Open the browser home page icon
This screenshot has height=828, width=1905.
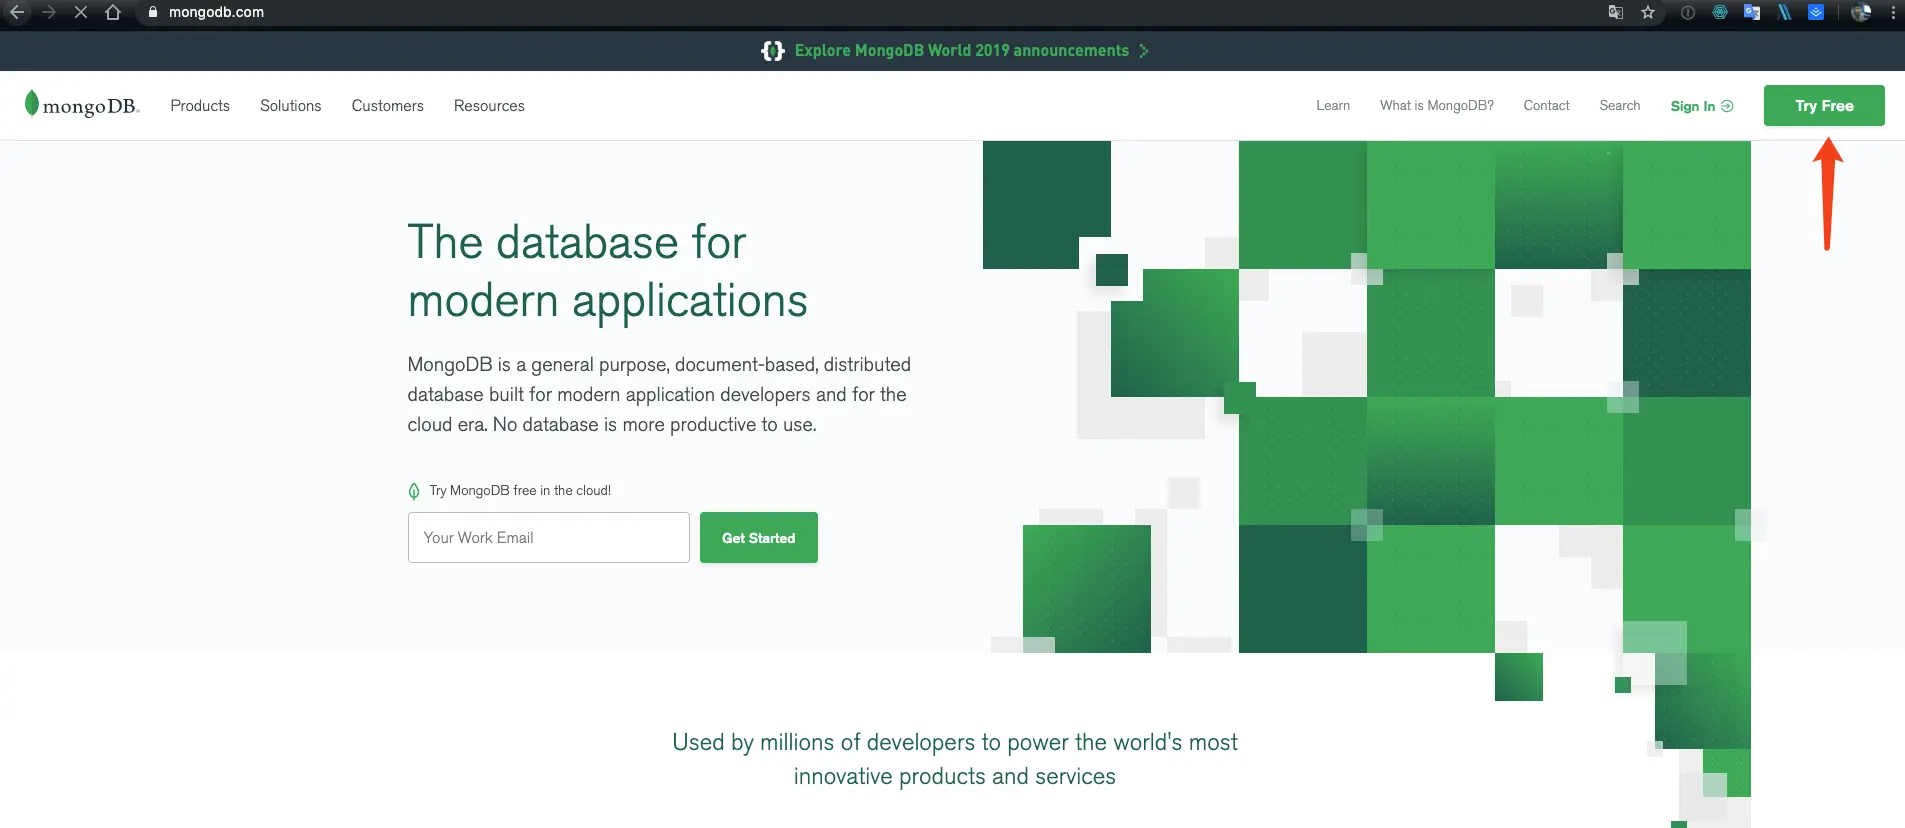pyautogui.click(x=113, y=12)
